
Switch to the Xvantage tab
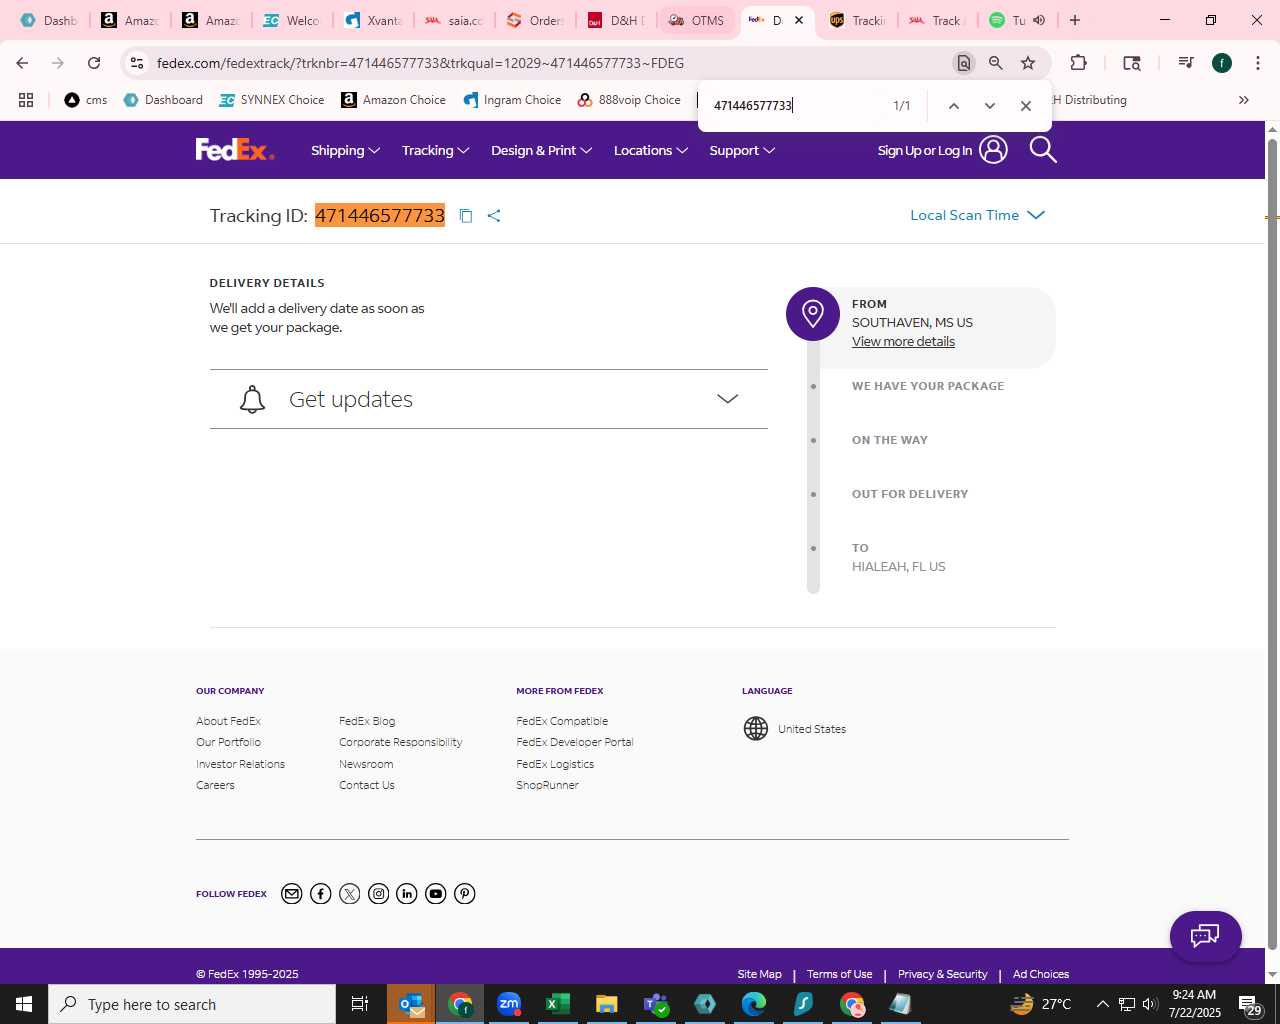click(374, 20)
